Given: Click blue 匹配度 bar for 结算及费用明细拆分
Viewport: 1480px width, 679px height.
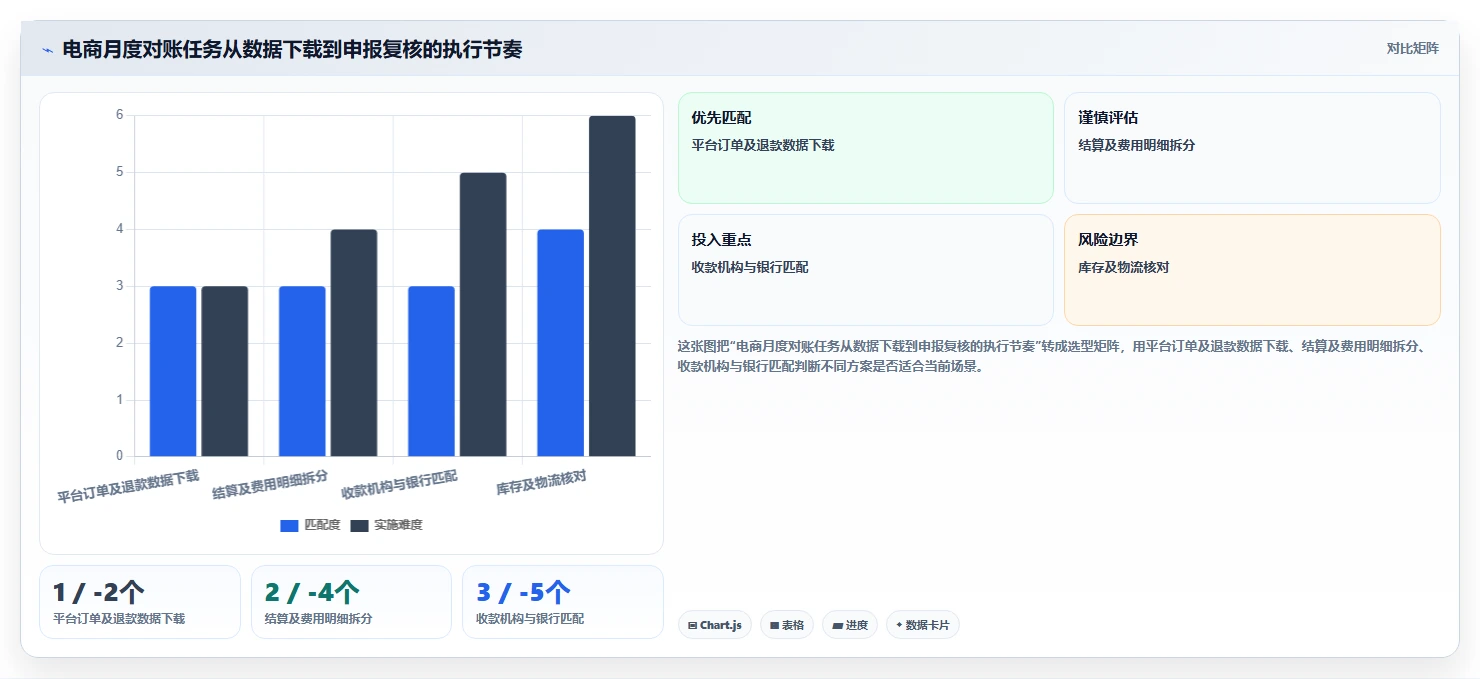Looking at the screenshot, I should click(302, 371).
